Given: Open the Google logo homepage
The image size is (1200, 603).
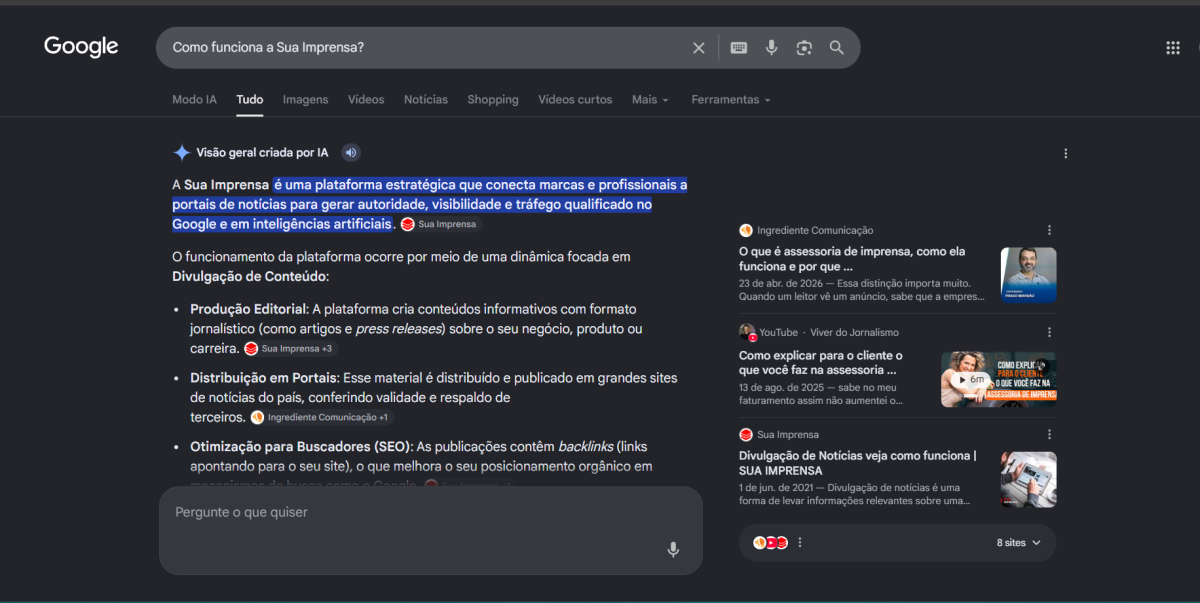Looking at the screenshot, I should tap(81, 47).
